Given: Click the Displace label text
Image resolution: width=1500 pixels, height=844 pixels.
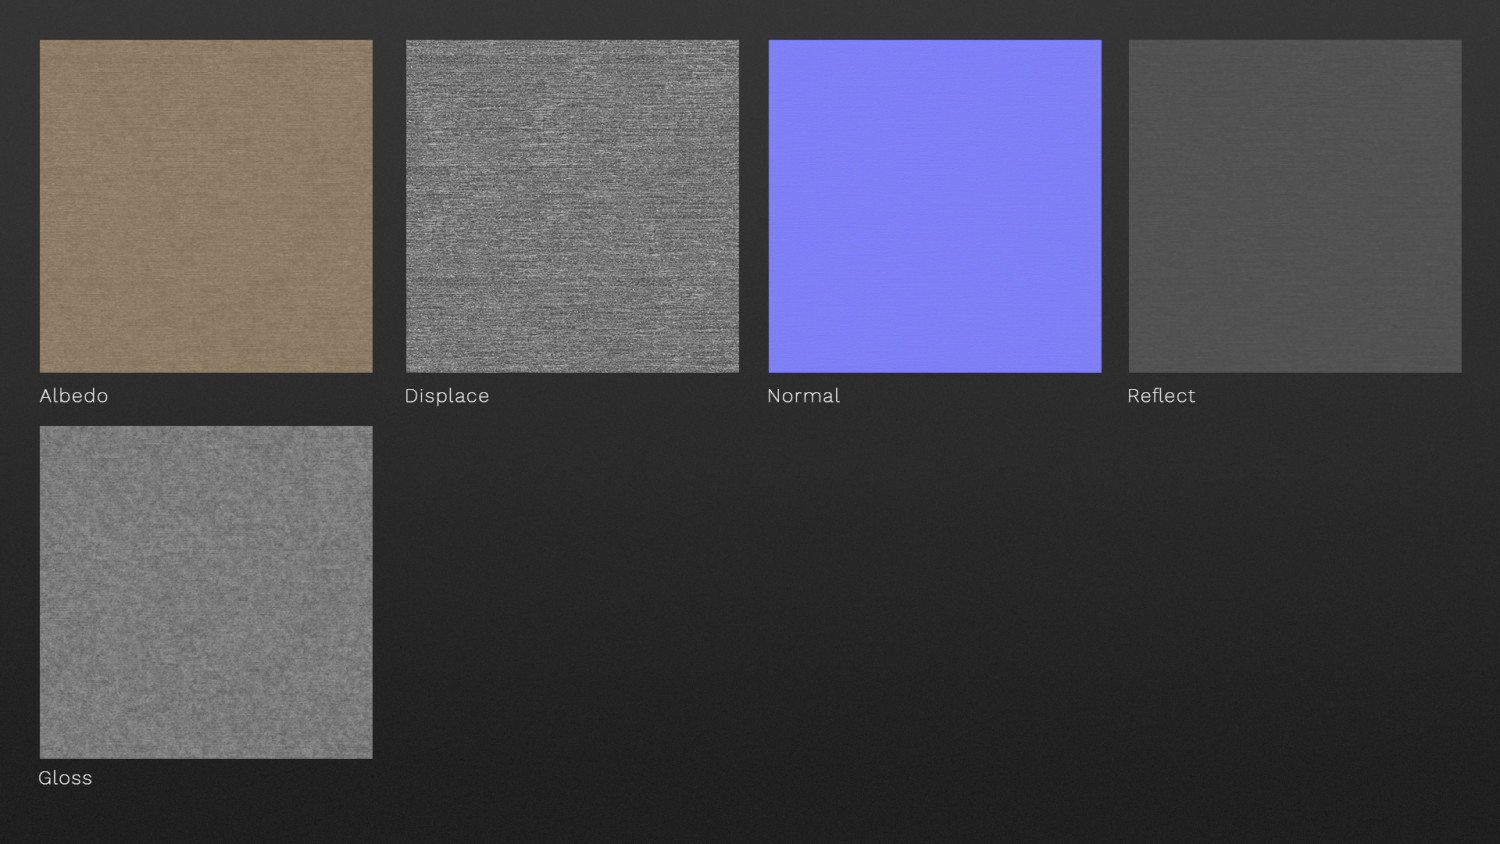Looking at the screenshot, I should pos(447,396).
